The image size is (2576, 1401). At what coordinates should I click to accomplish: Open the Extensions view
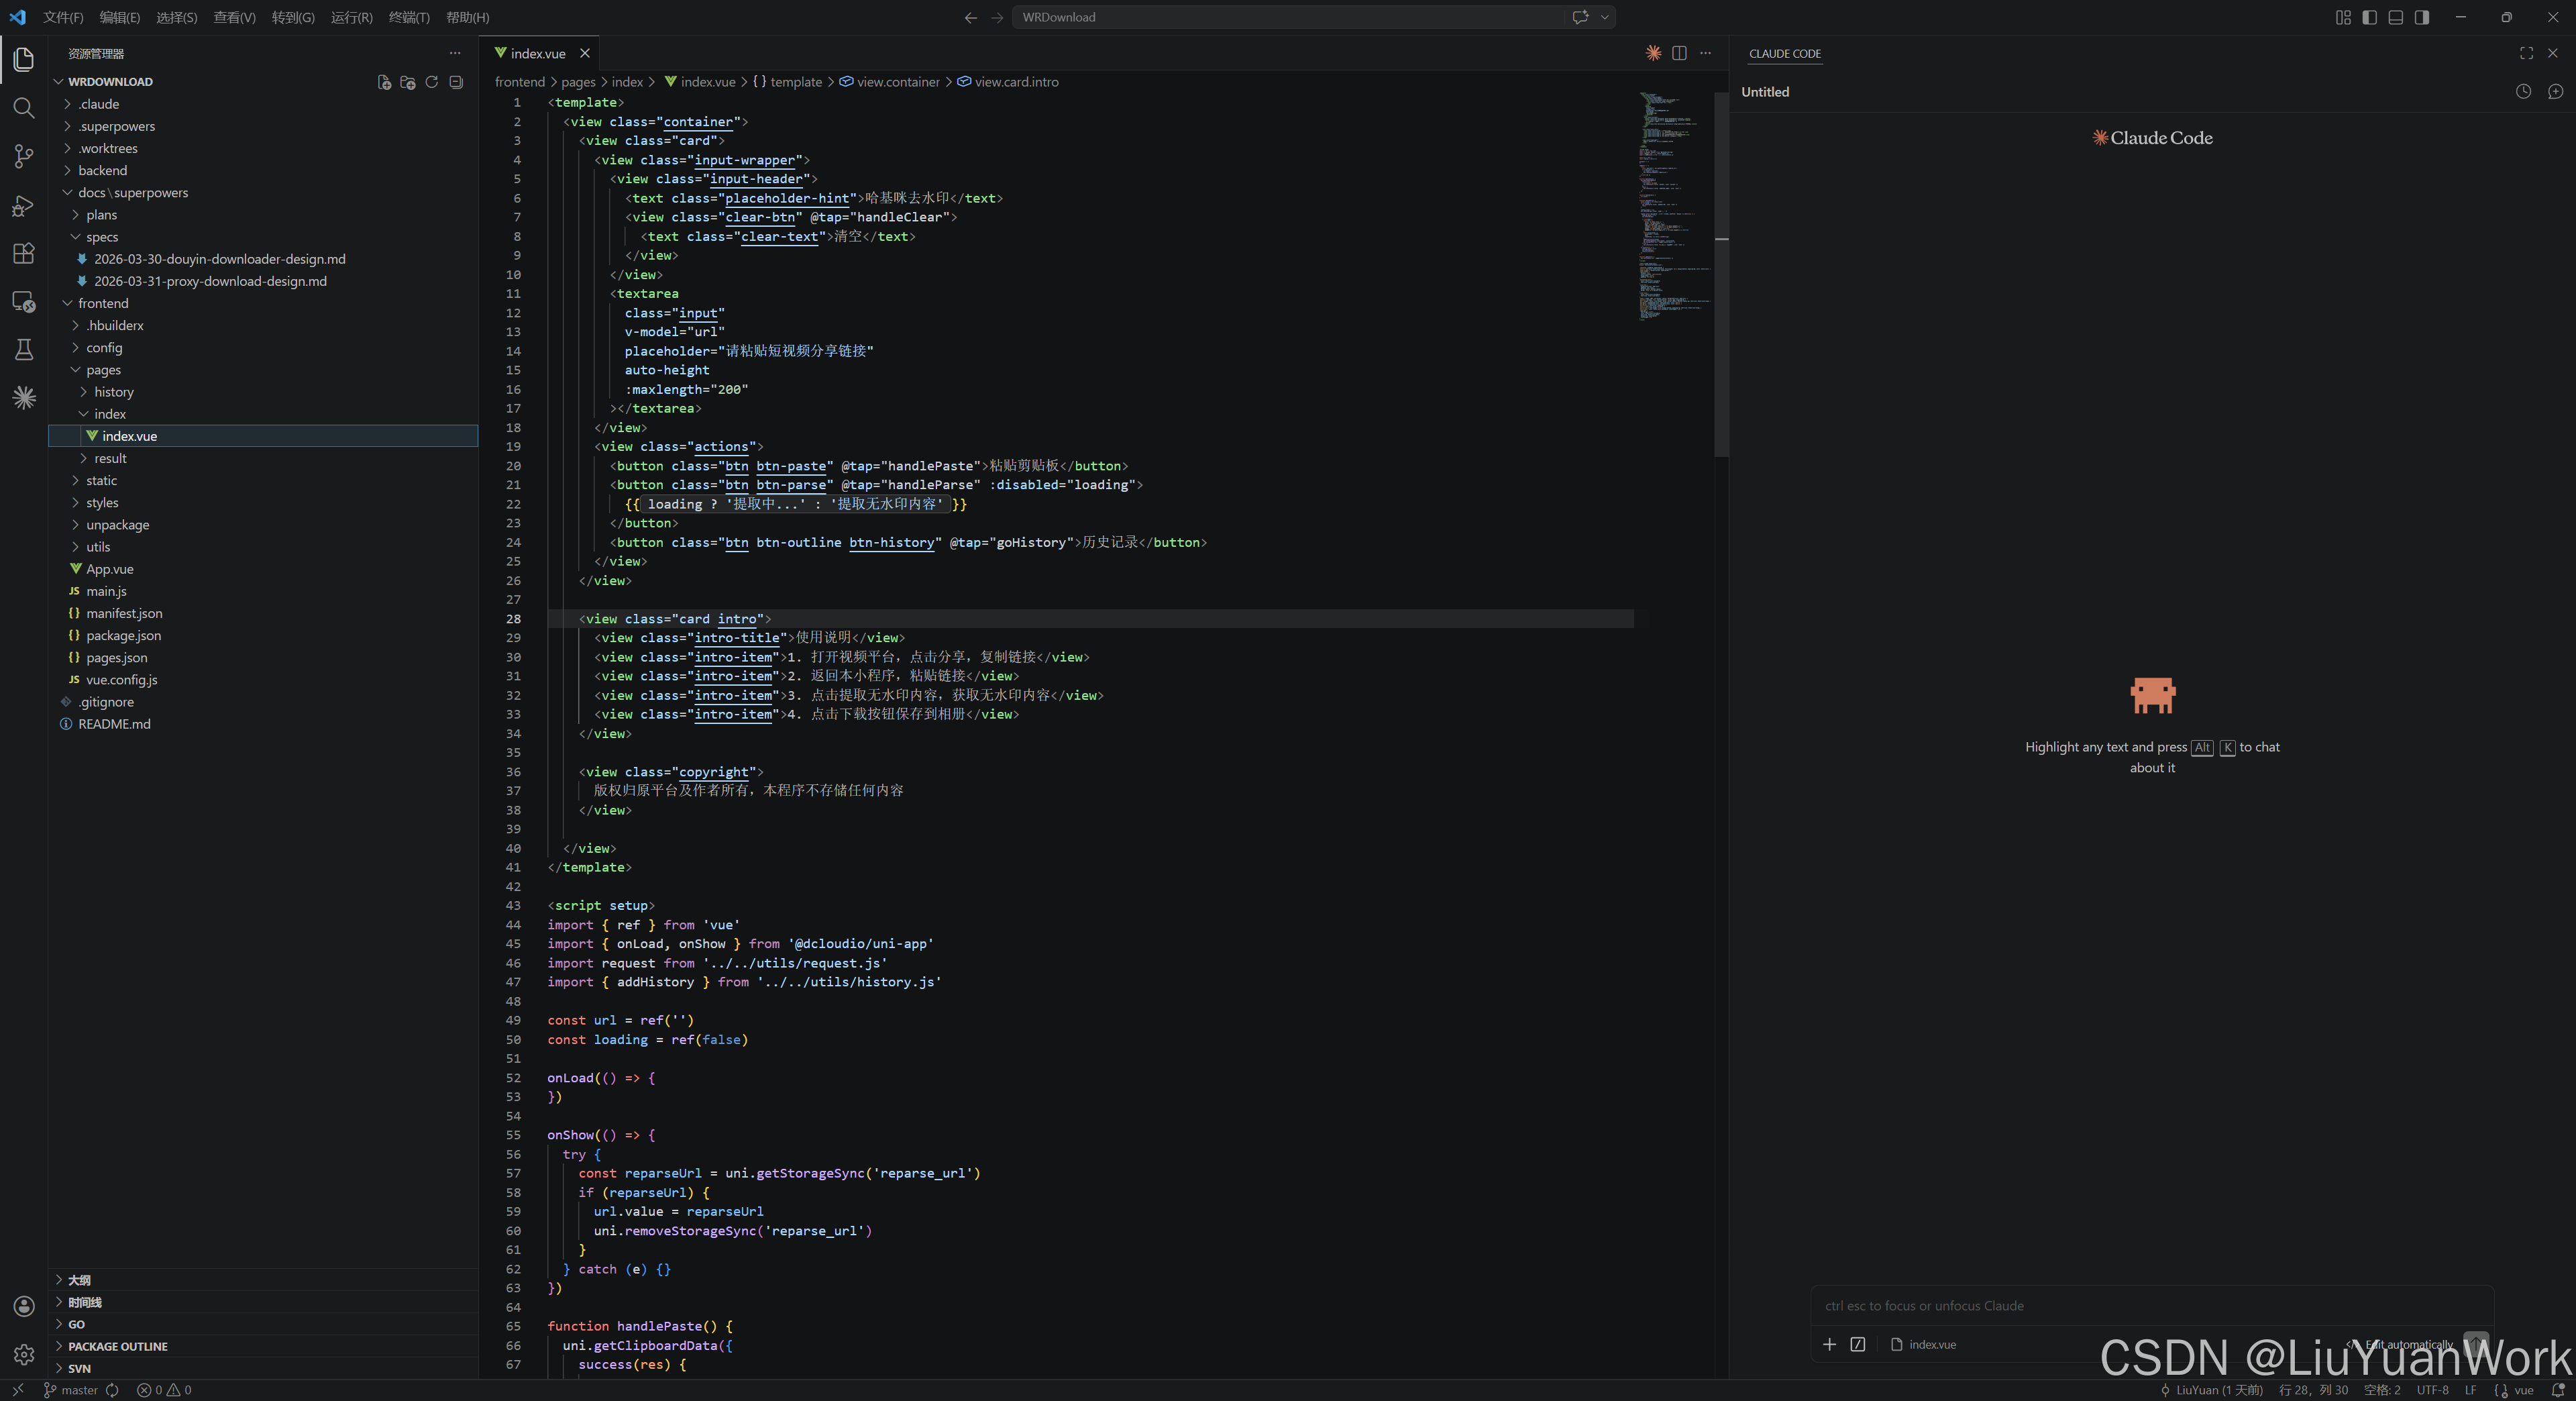tap(24, 253)
